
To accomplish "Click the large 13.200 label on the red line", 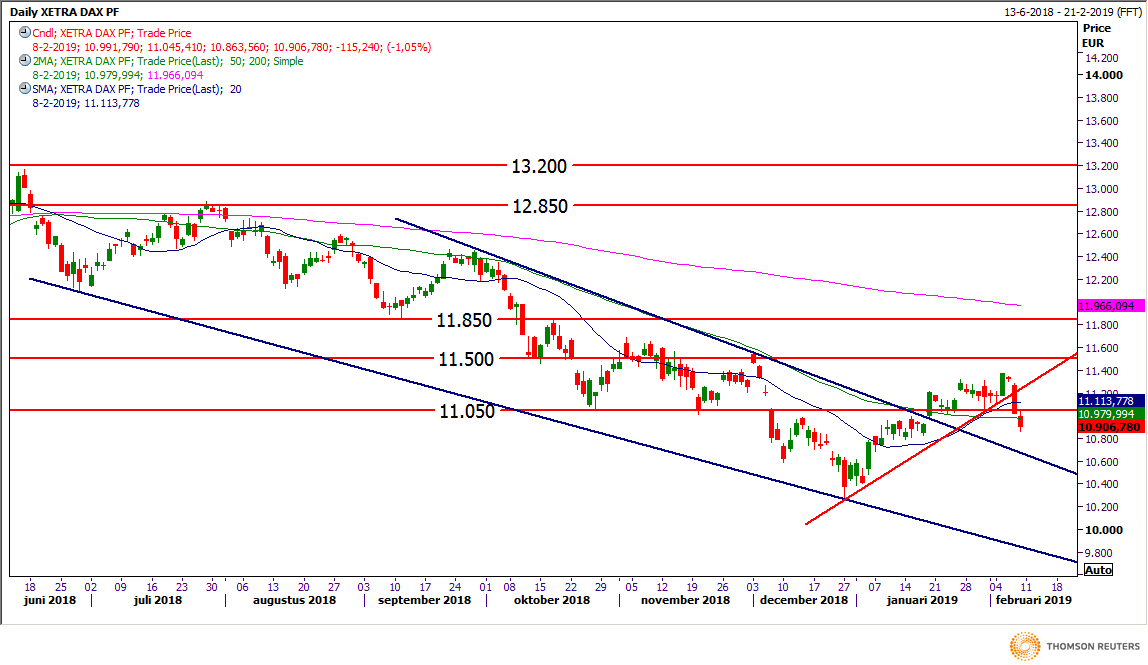I will 539,166.
